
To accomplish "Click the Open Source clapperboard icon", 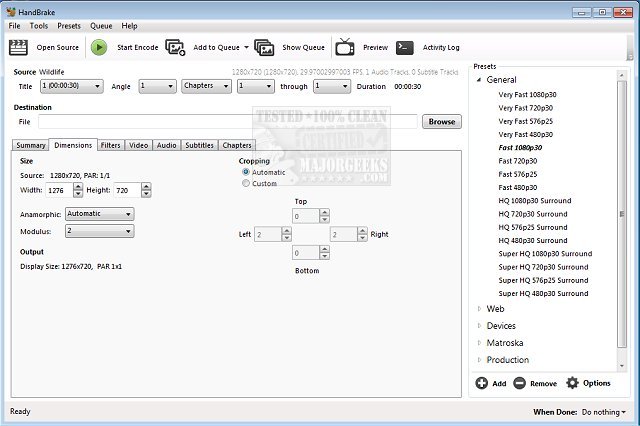I will coord(18,47).
